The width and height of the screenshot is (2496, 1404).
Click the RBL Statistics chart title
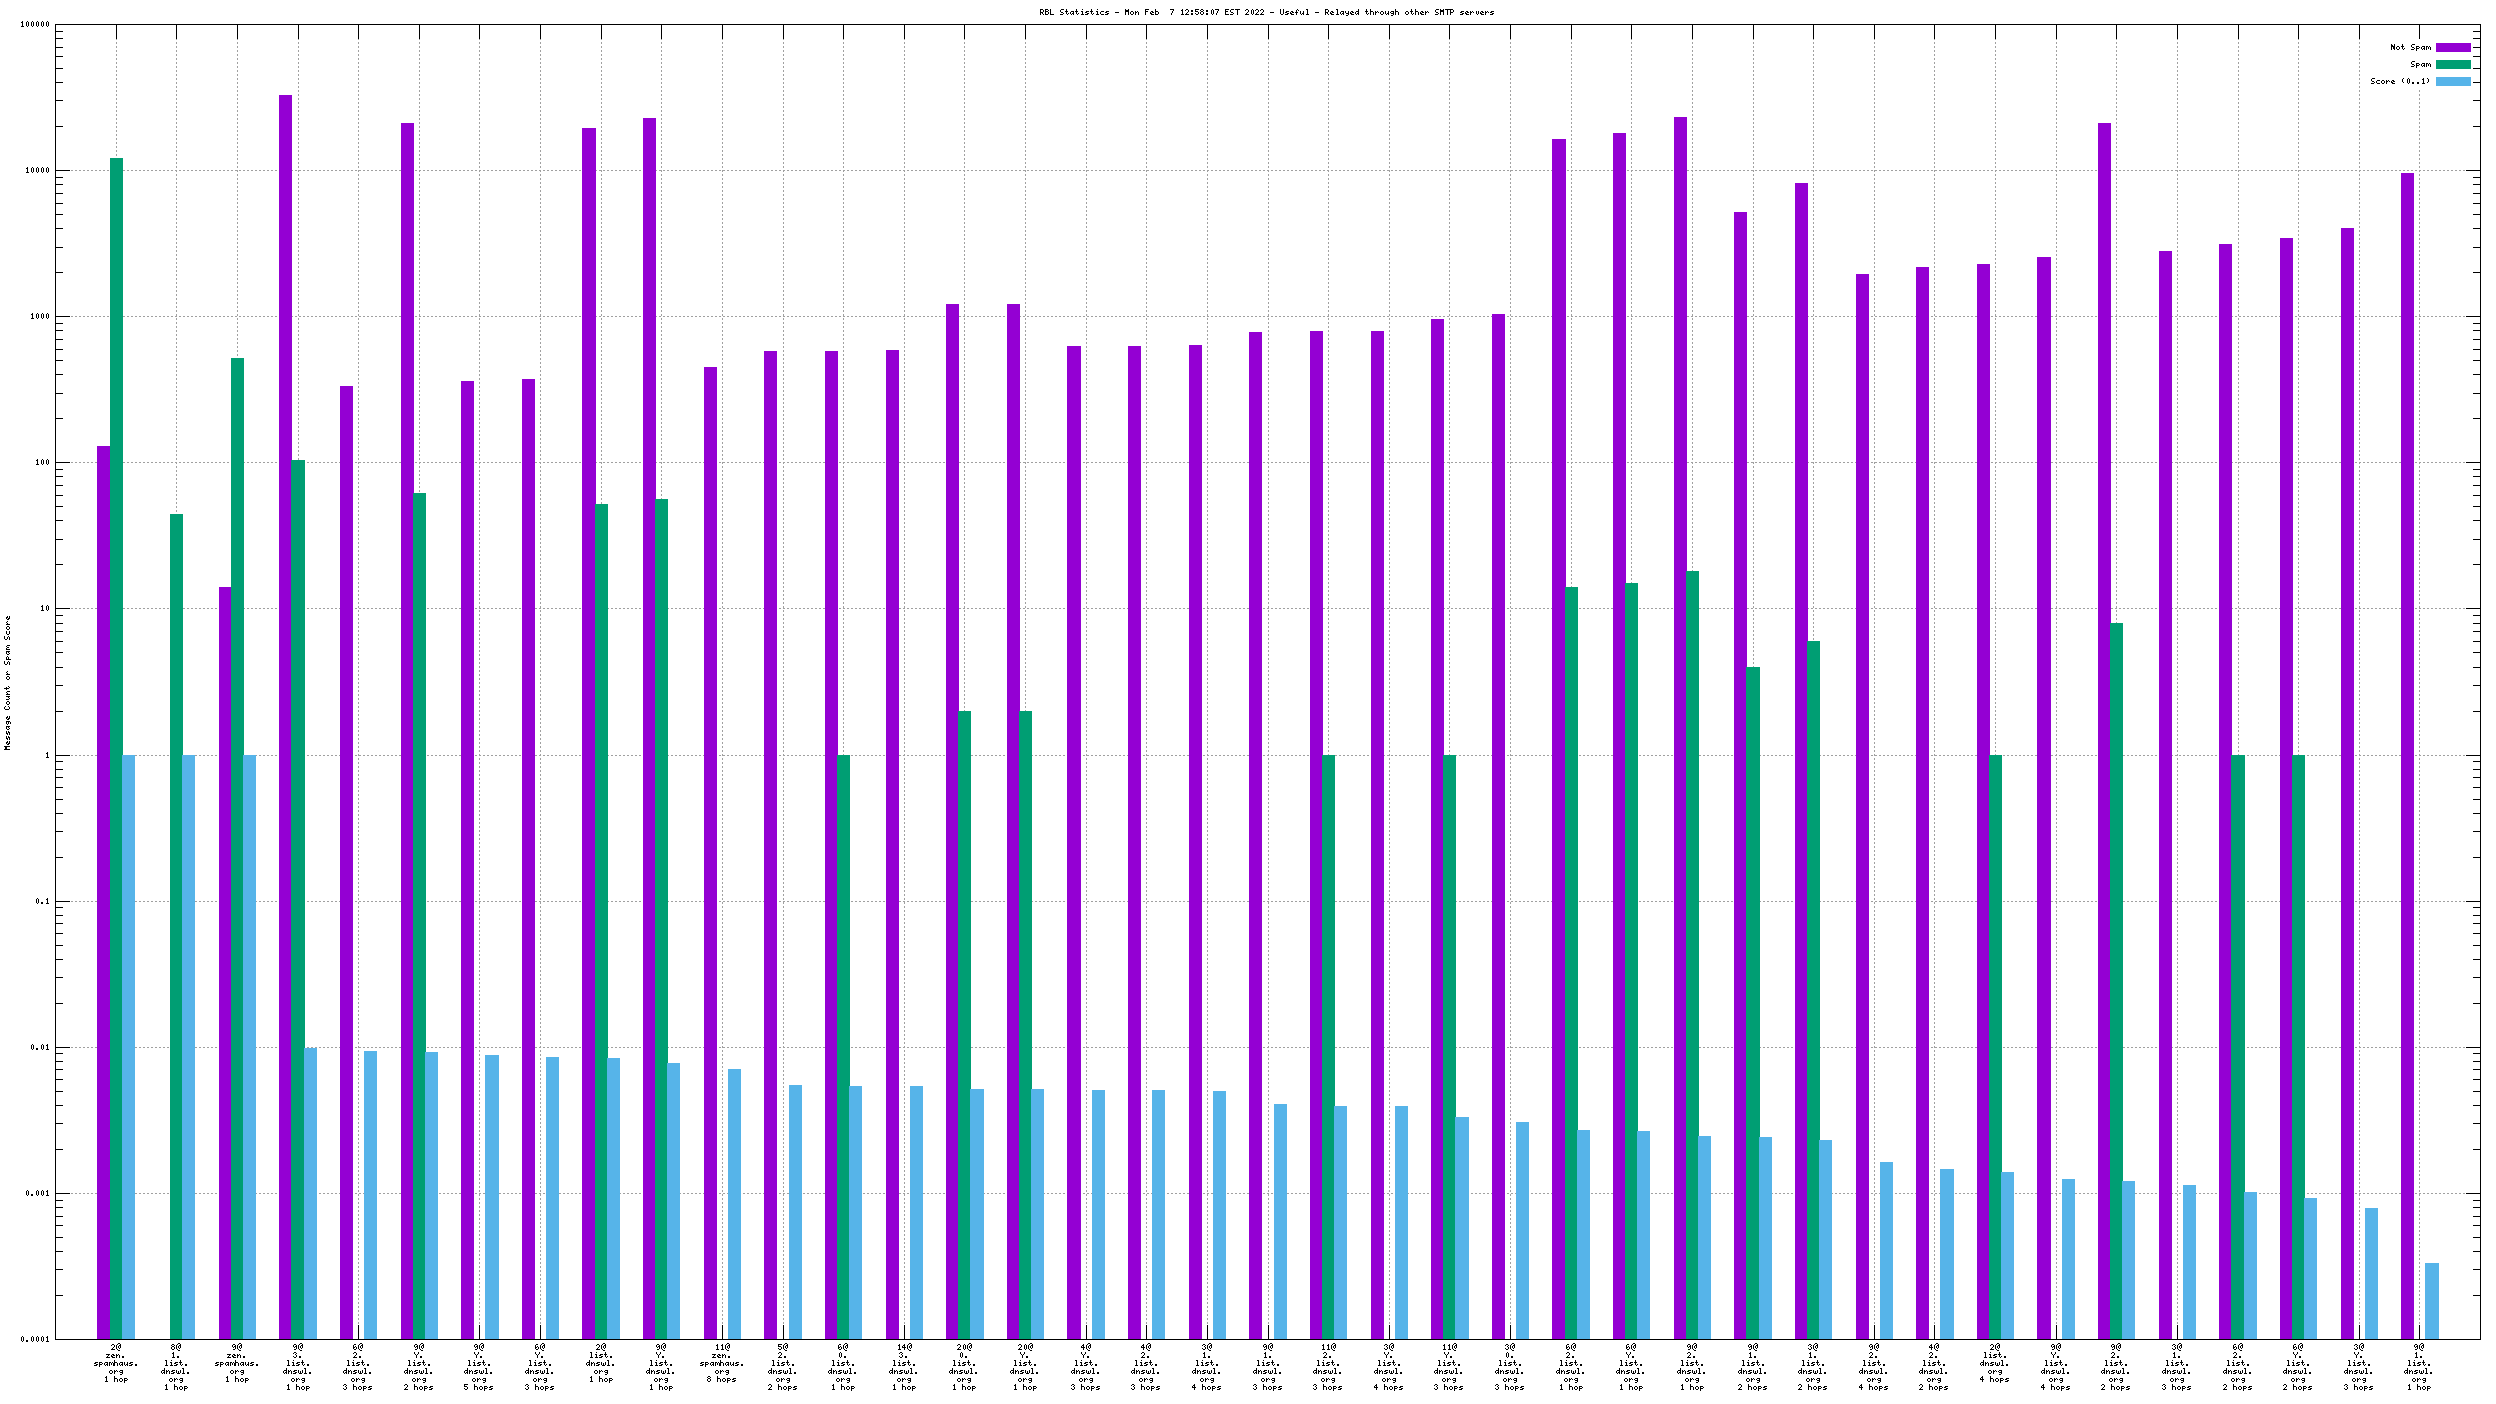tap(1266, 12)
